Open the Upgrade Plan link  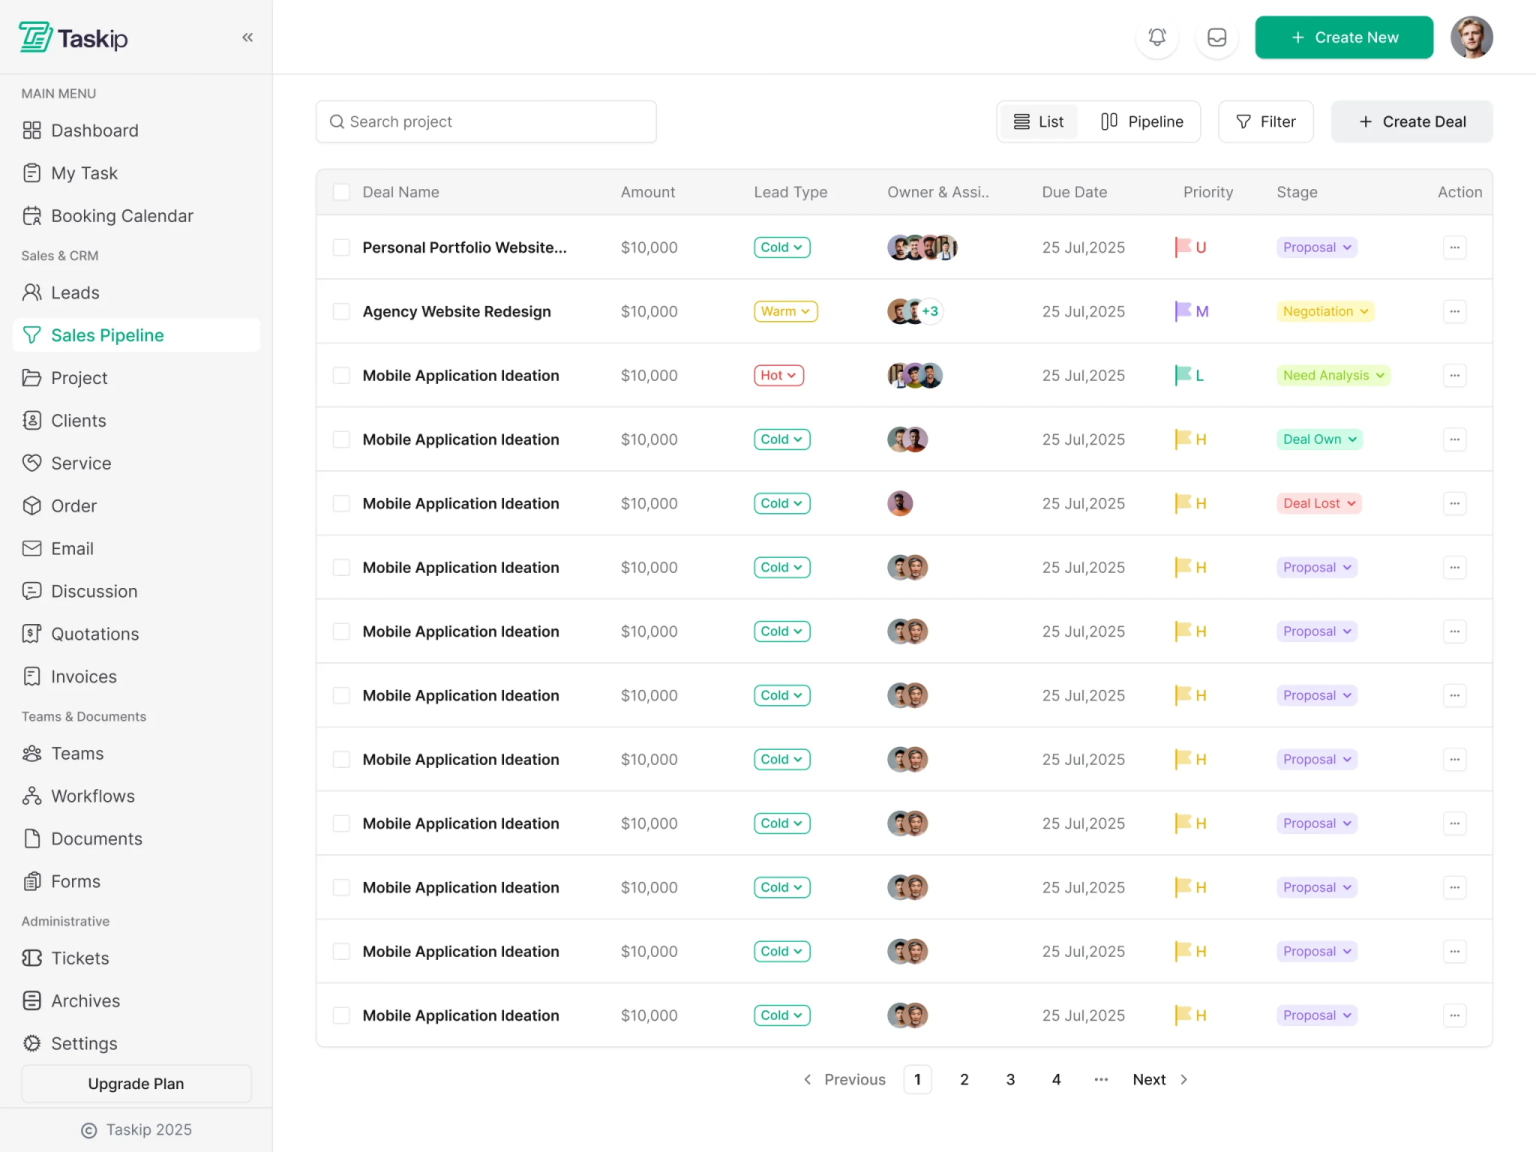tap(135, 1083)
